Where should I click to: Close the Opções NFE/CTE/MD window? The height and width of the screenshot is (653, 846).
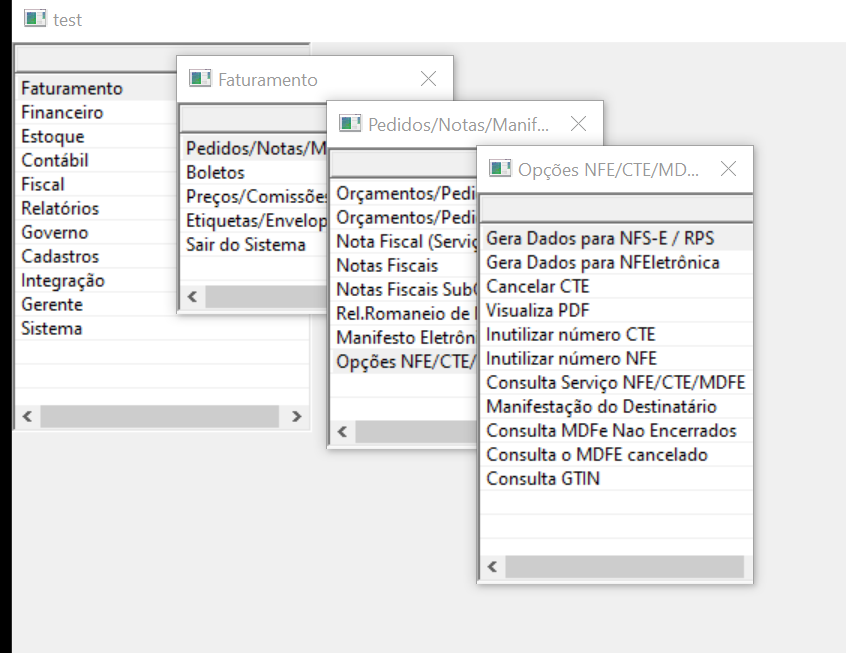[728, 169]
